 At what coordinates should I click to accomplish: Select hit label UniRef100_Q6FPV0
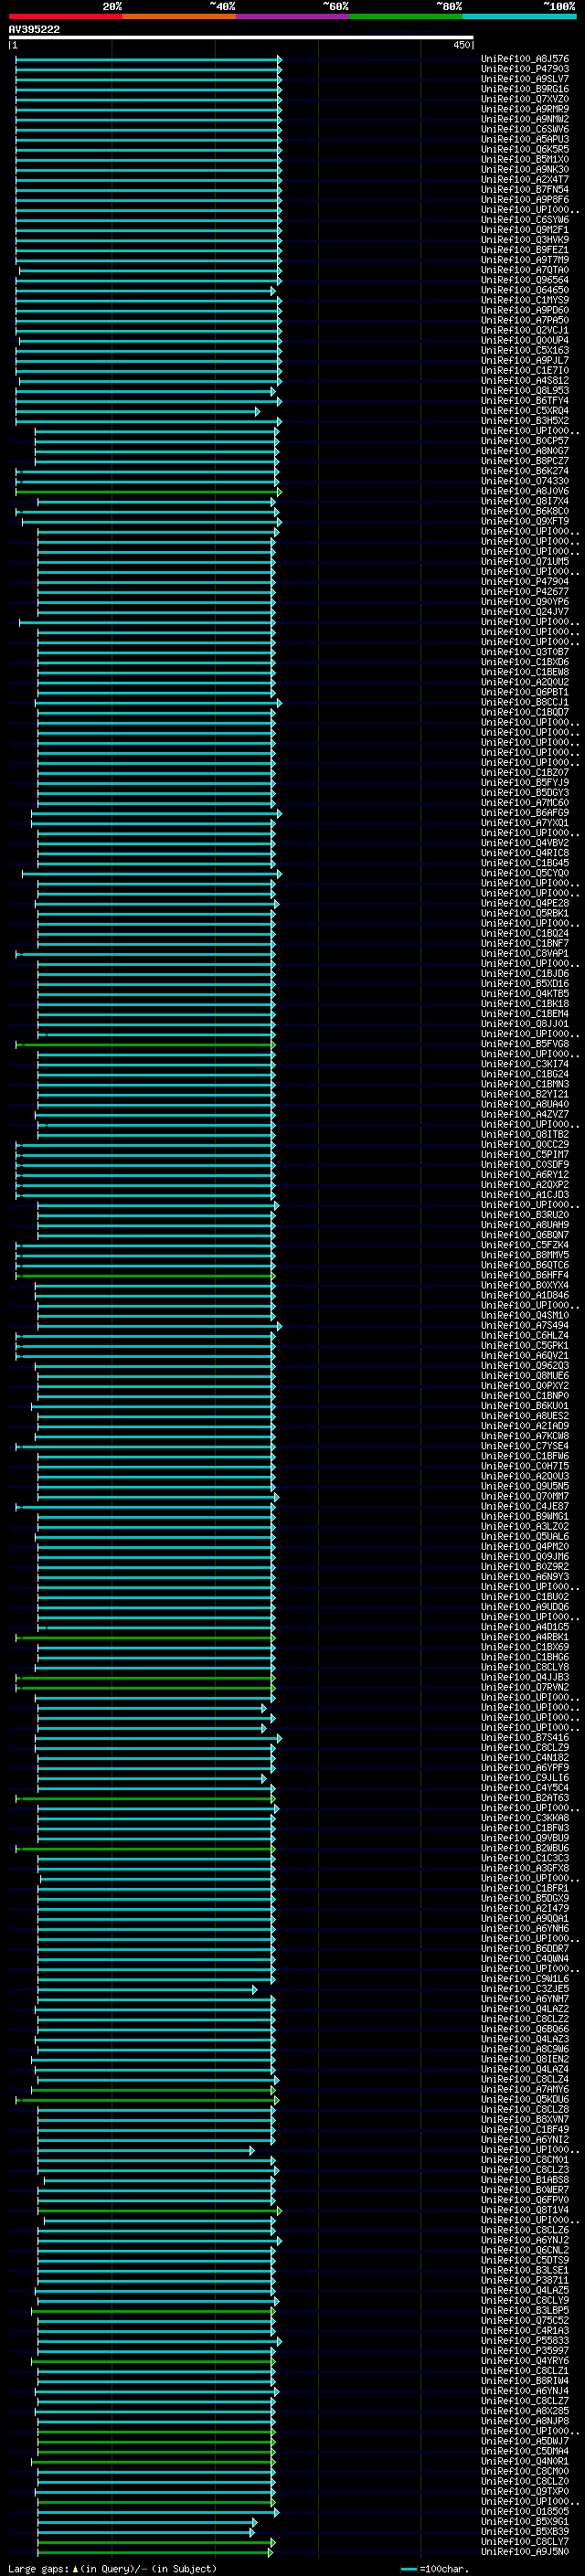(x=525, y=2200)
